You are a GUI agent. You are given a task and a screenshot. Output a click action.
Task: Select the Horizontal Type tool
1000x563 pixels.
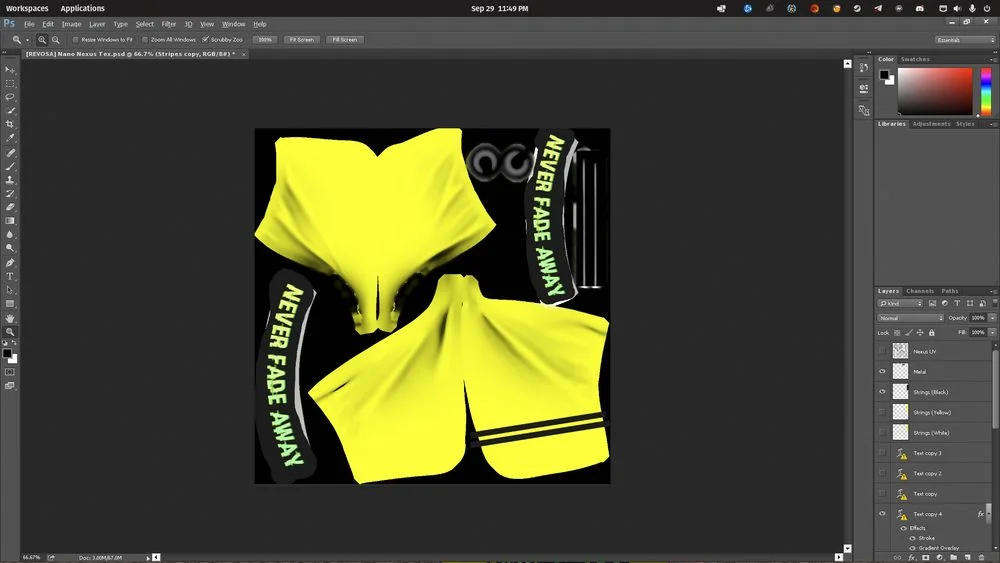coord(10,276)
